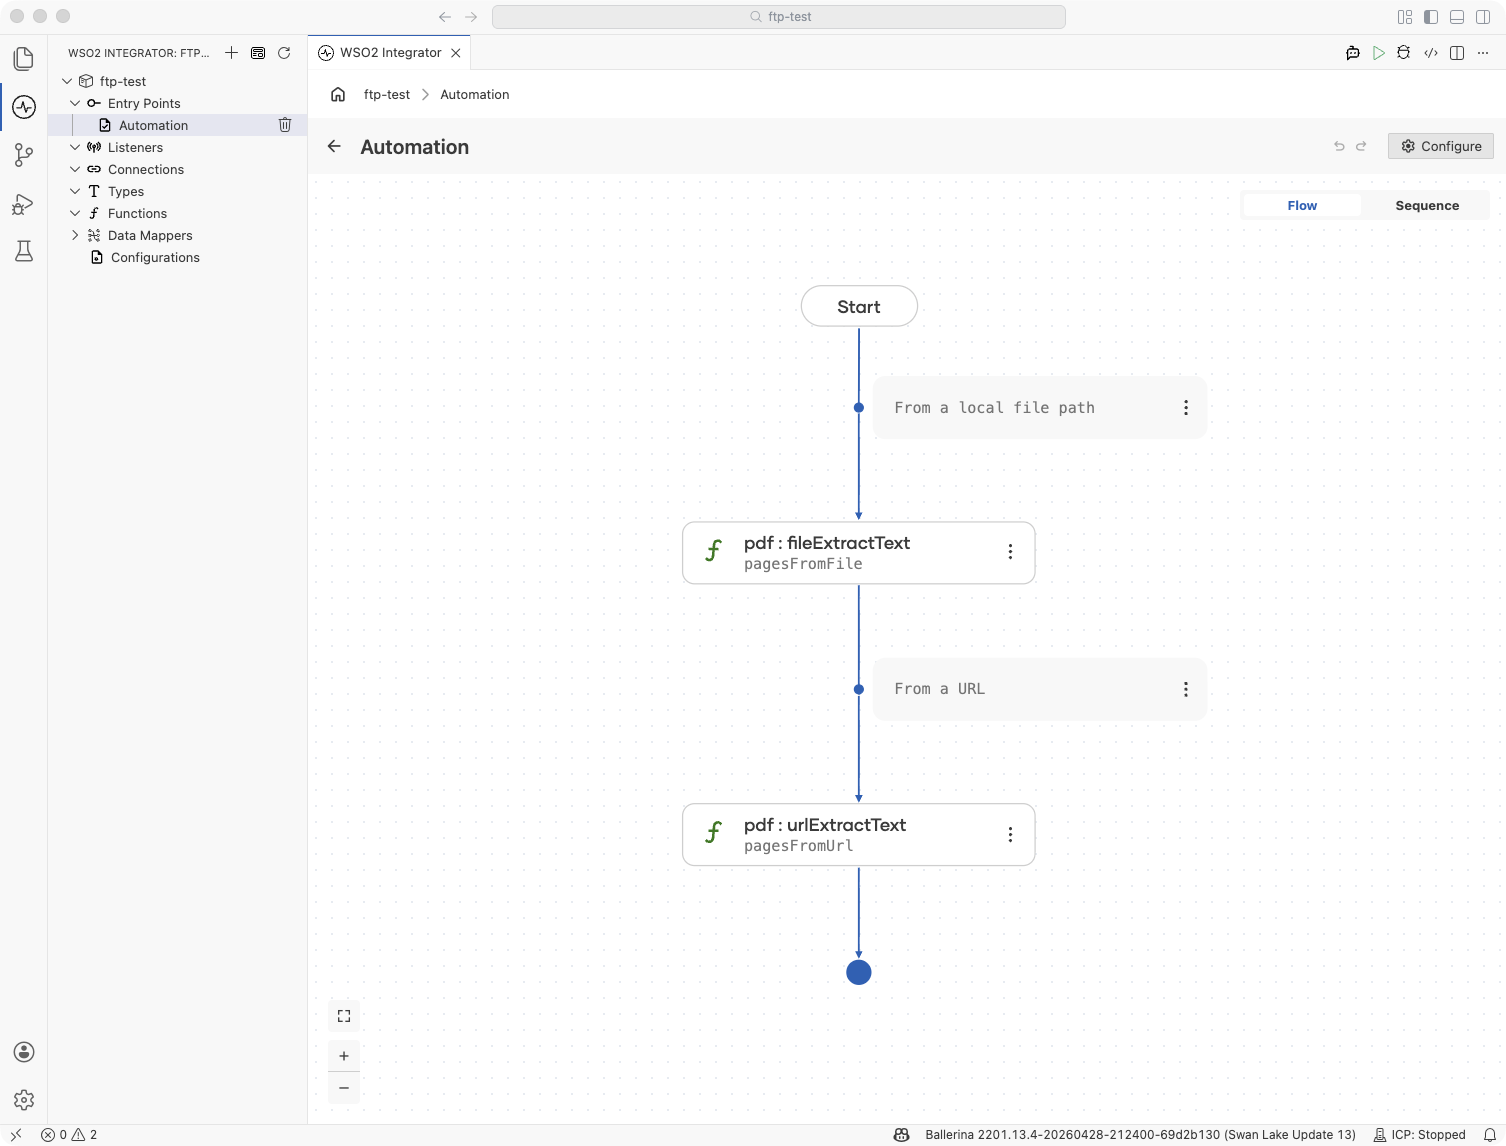The height and width of the screenshot is (1146, 1506).
Task: Click the 'From a URL' comment box
Action: (x=1040, y=689)
